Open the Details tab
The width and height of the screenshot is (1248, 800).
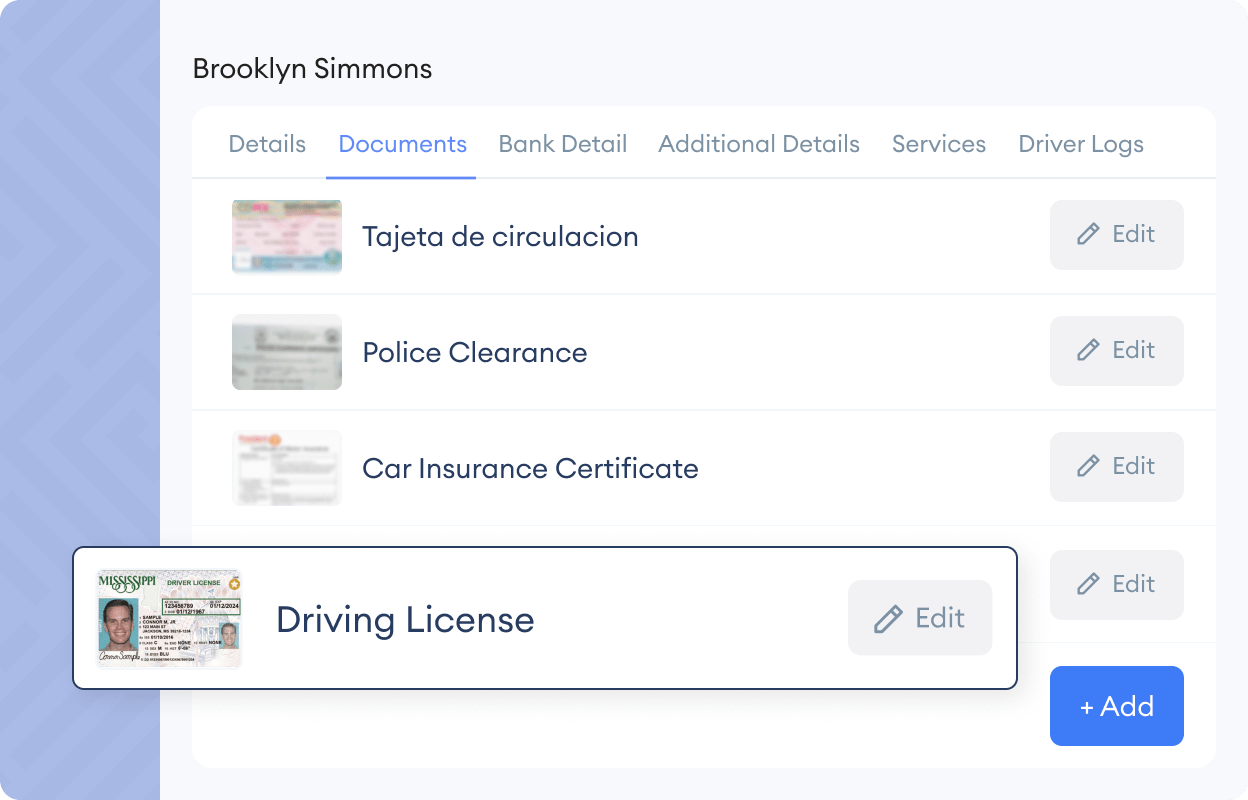266,144
